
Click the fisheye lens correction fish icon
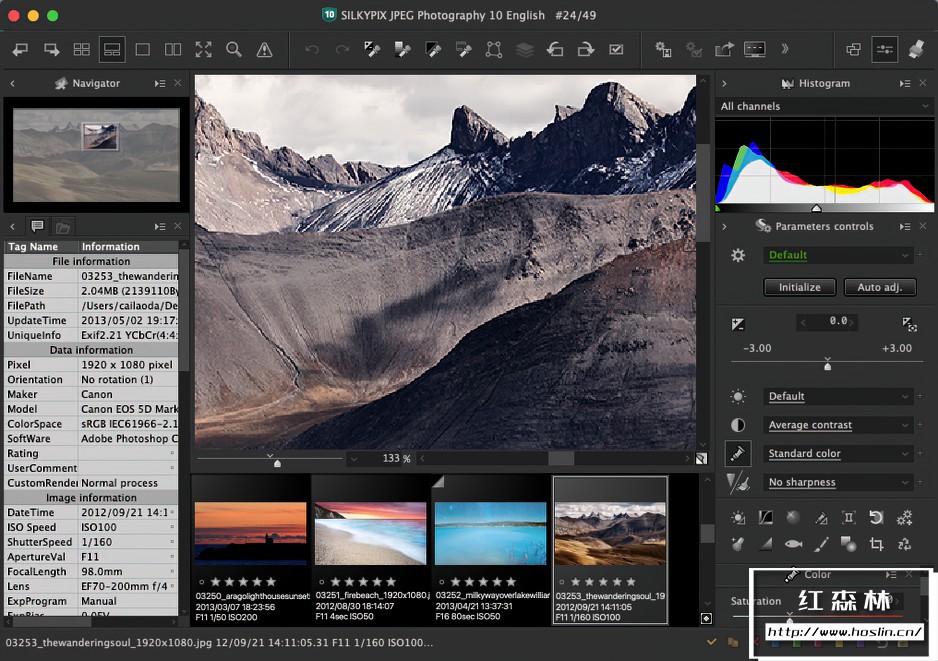(x=793, y=544)
